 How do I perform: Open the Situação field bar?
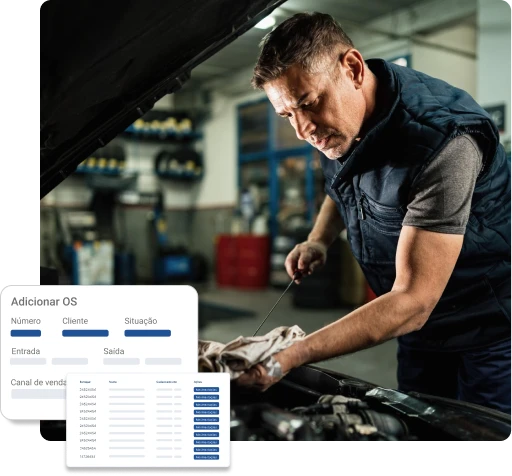pyautogui.click(x=148, y=333)
